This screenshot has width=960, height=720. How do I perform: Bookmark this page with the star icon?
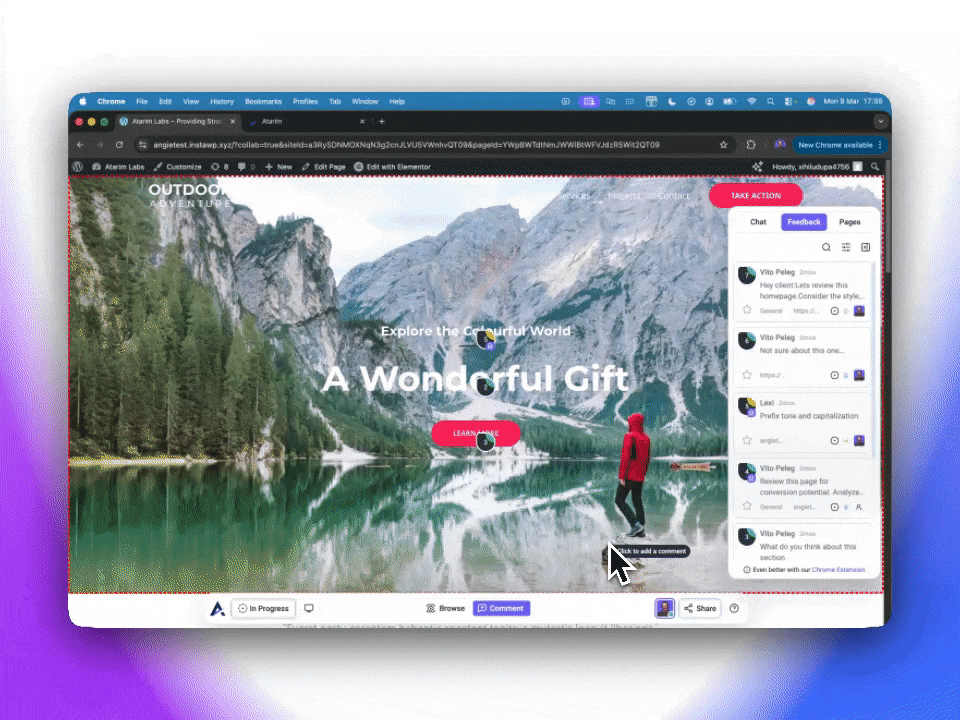tap(723, 144)
